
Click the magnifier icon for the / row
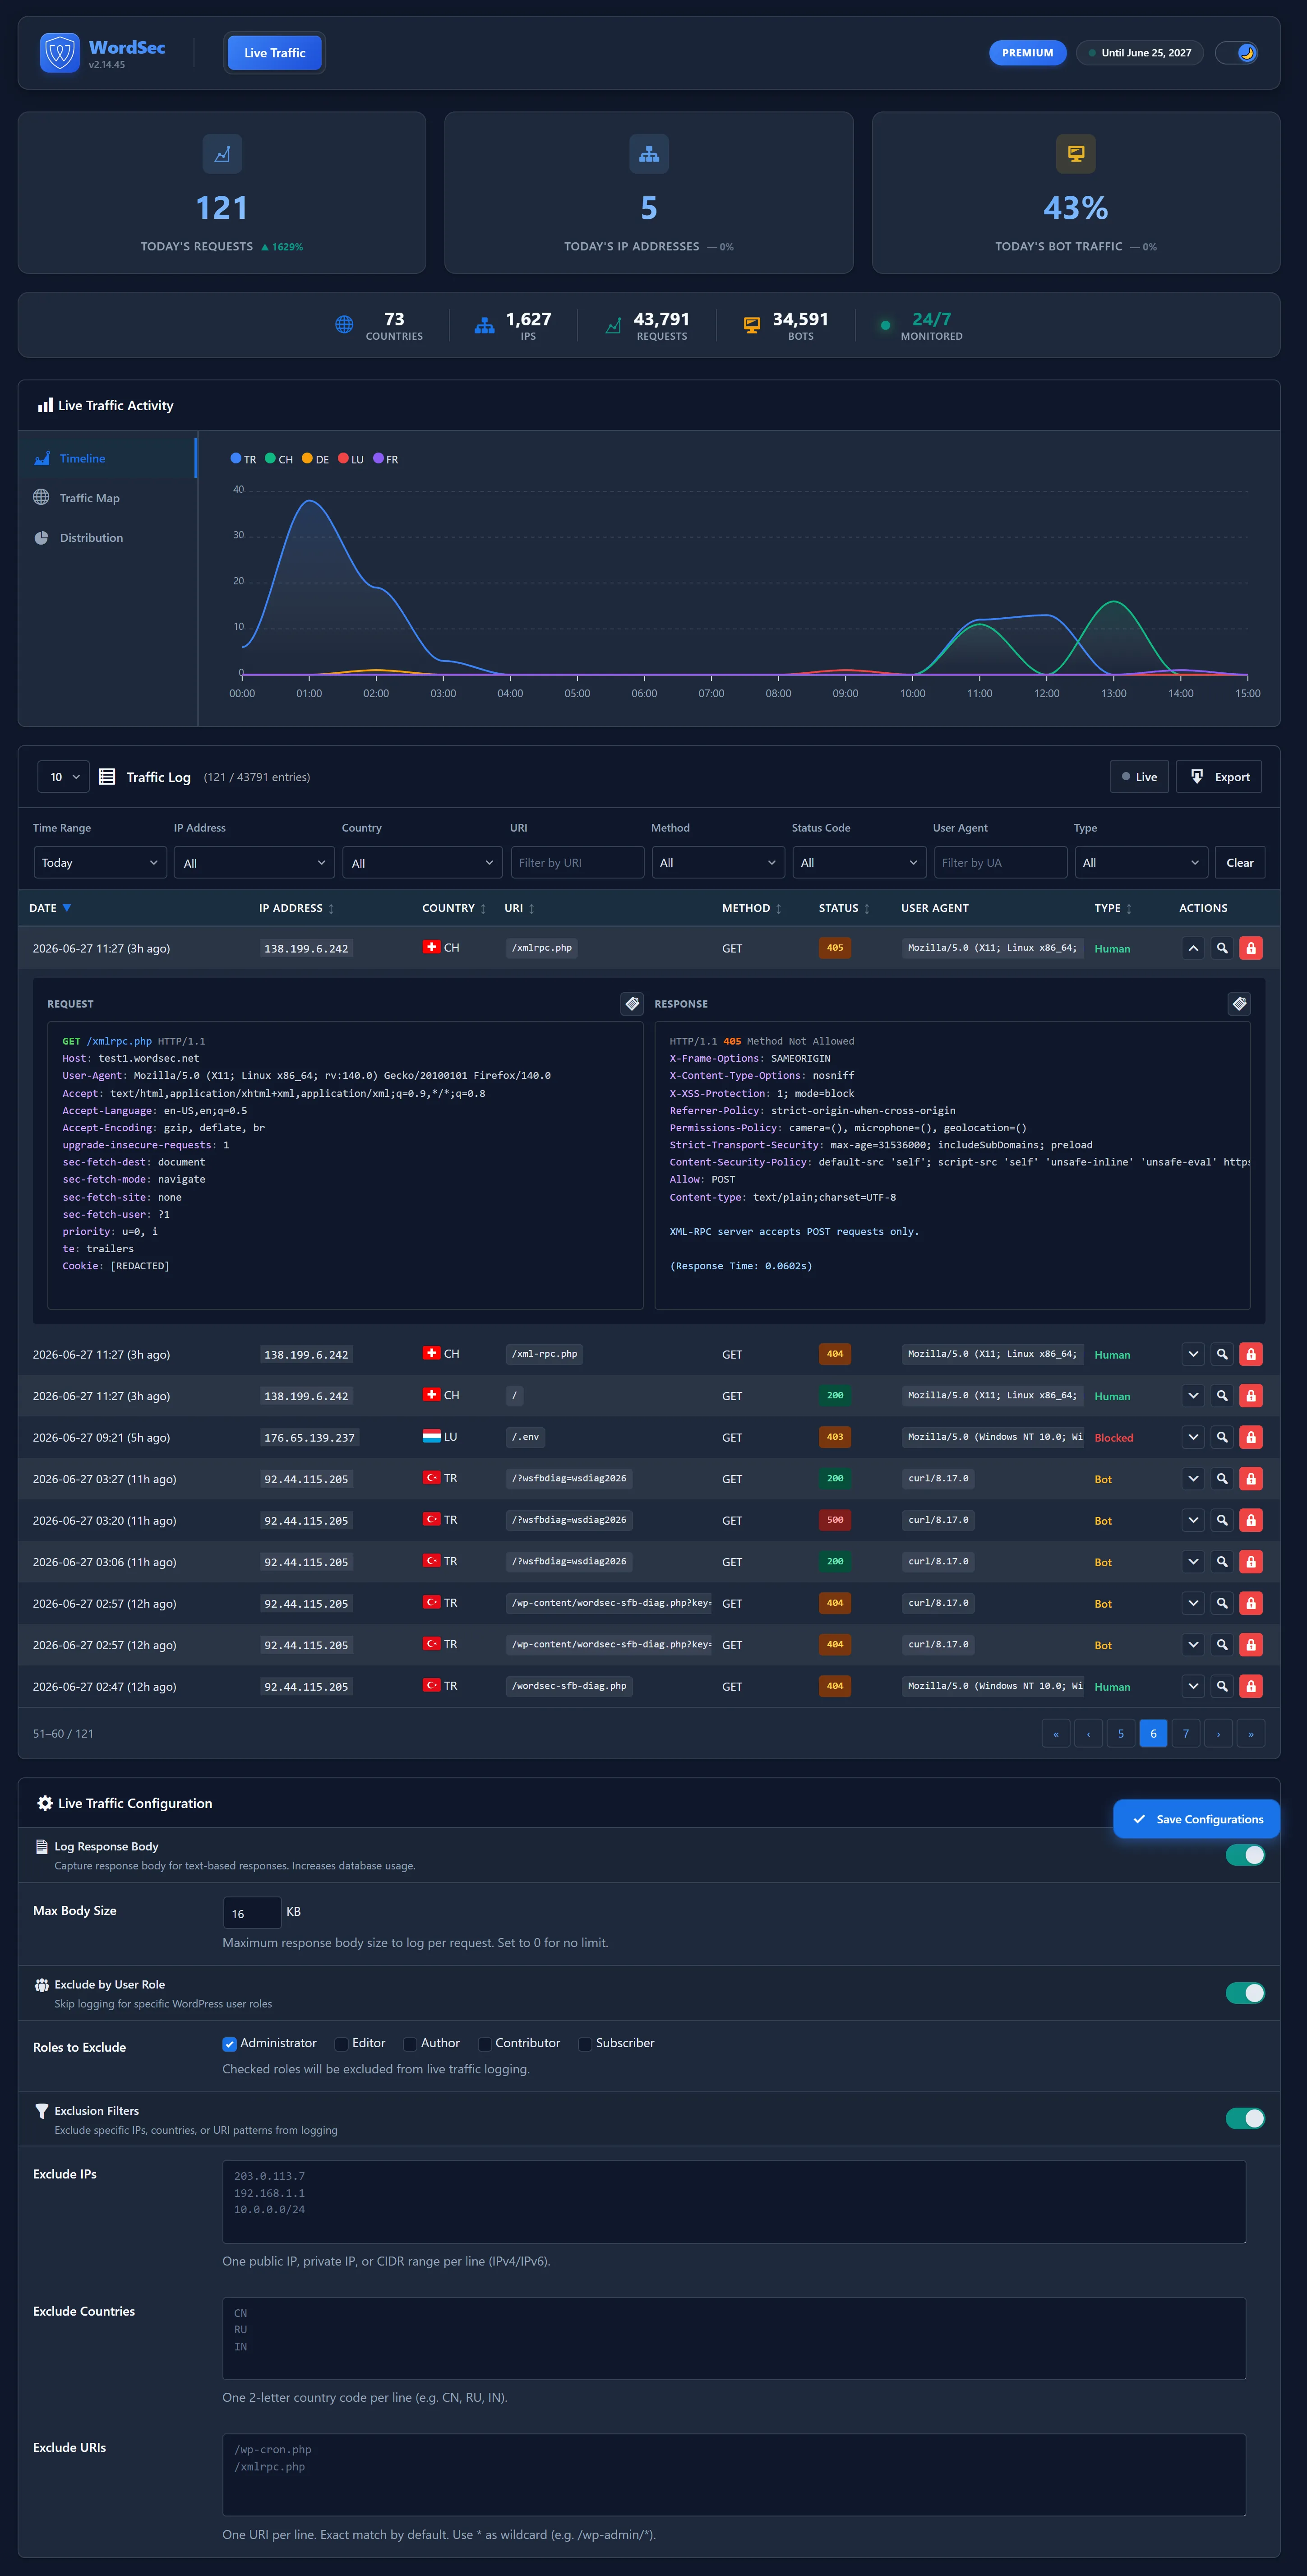(x=1222, y=1396)
